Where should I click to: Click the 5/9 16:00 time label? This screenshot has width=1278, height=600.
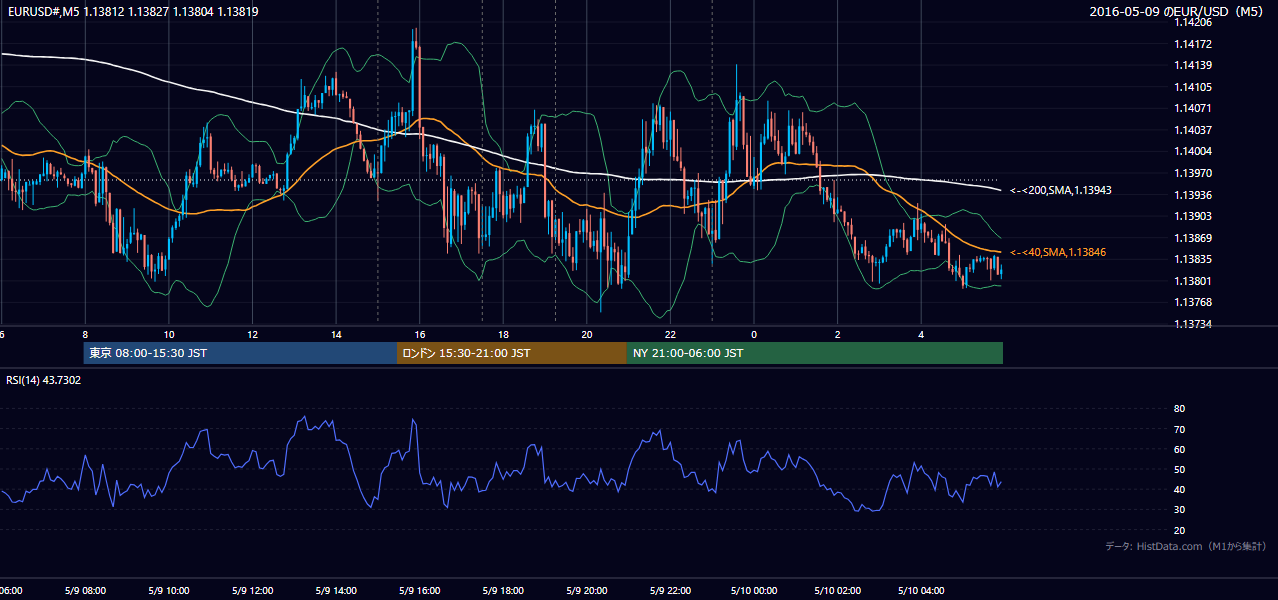(419, 591)
